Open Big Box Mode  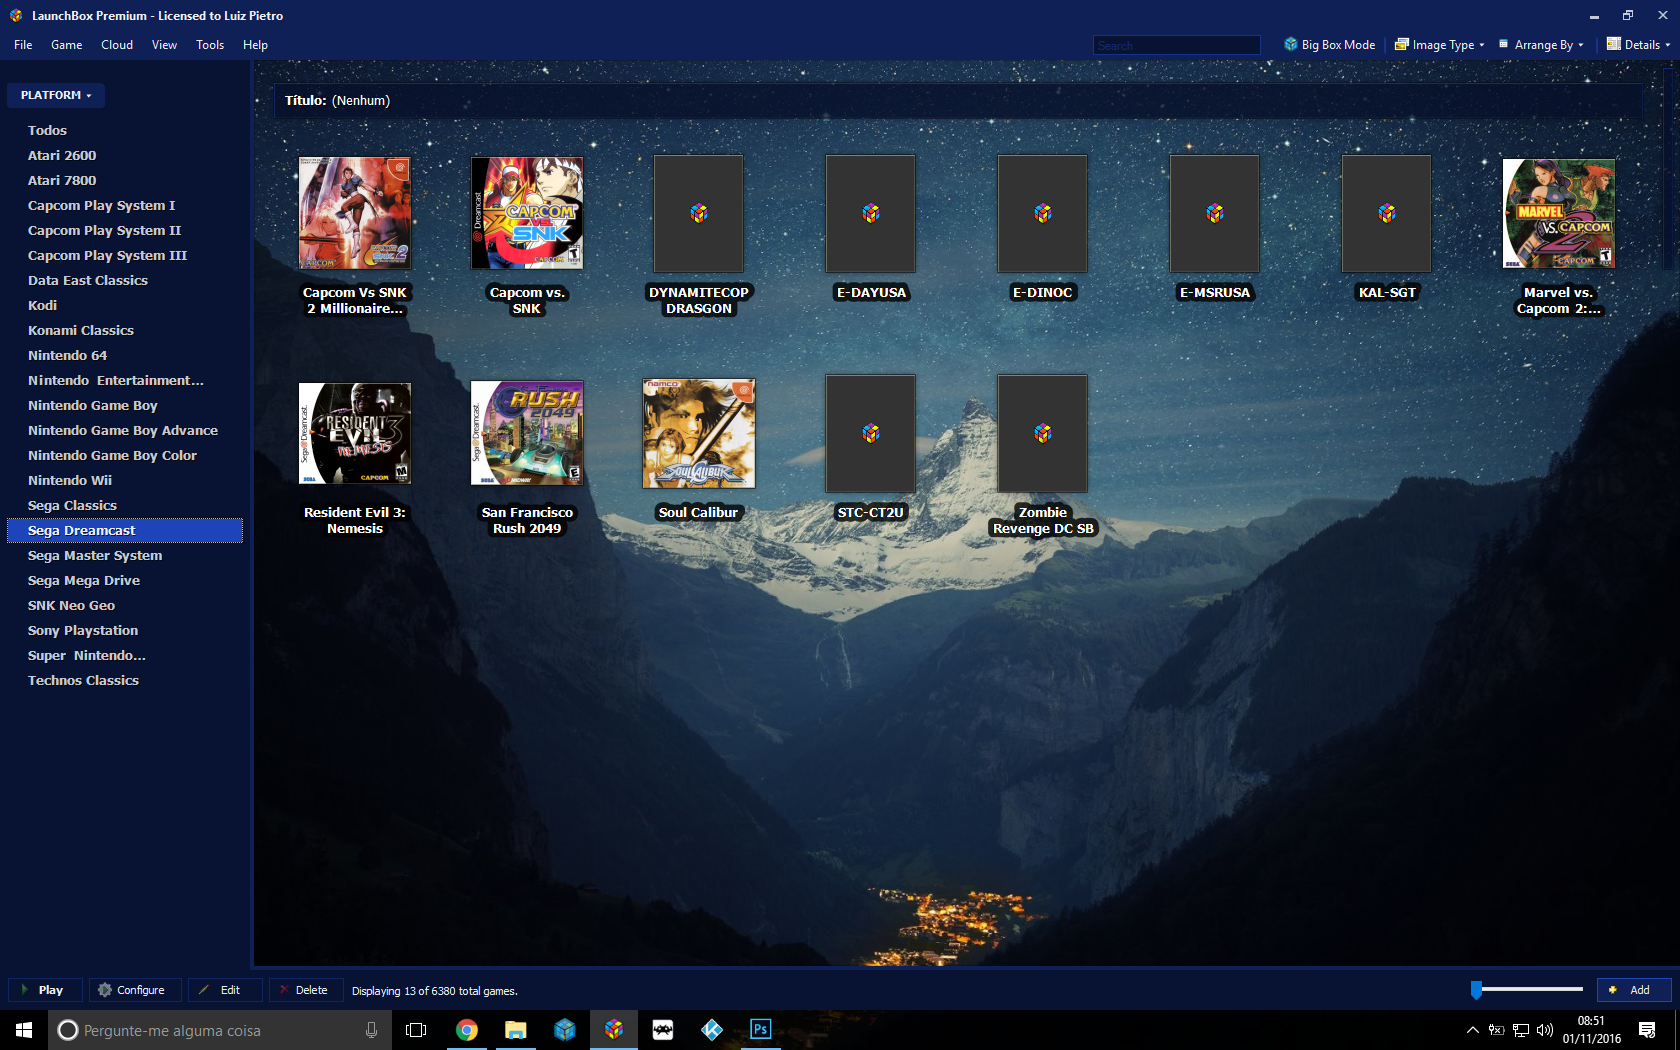1330,45
